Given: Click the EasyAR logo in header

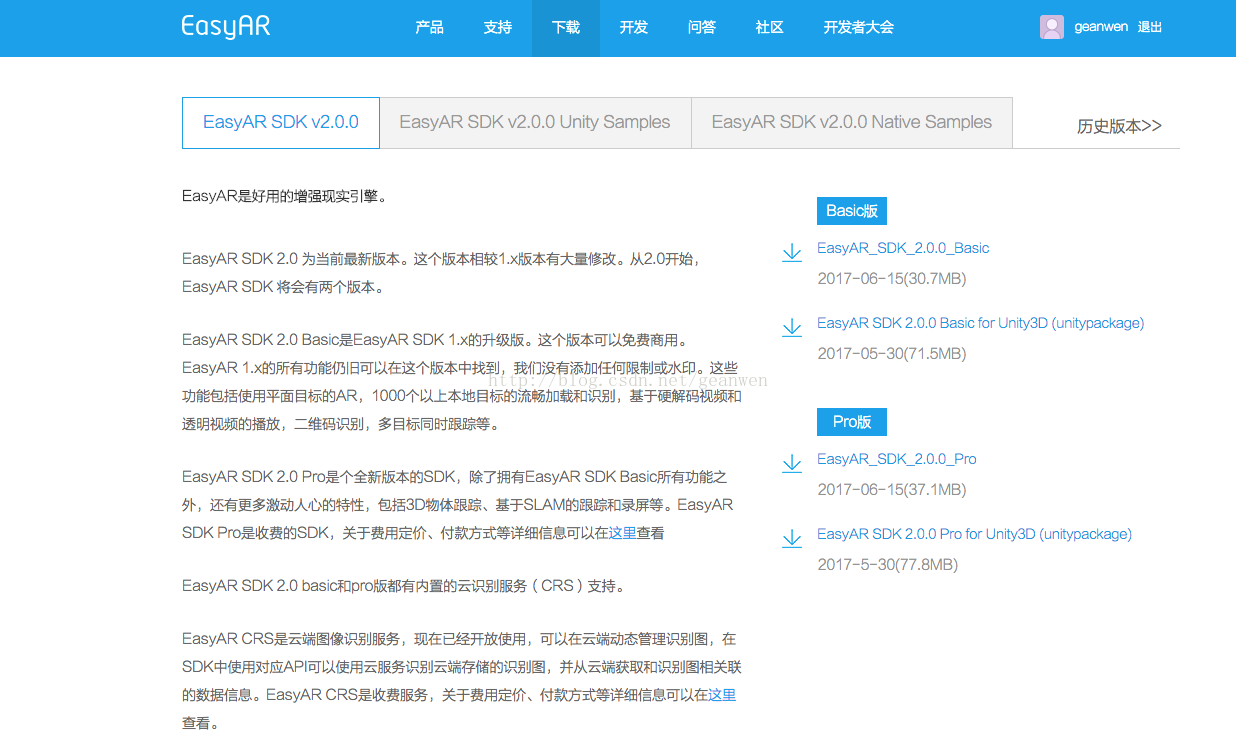Looking at the screenshot, I should point(226,26).
